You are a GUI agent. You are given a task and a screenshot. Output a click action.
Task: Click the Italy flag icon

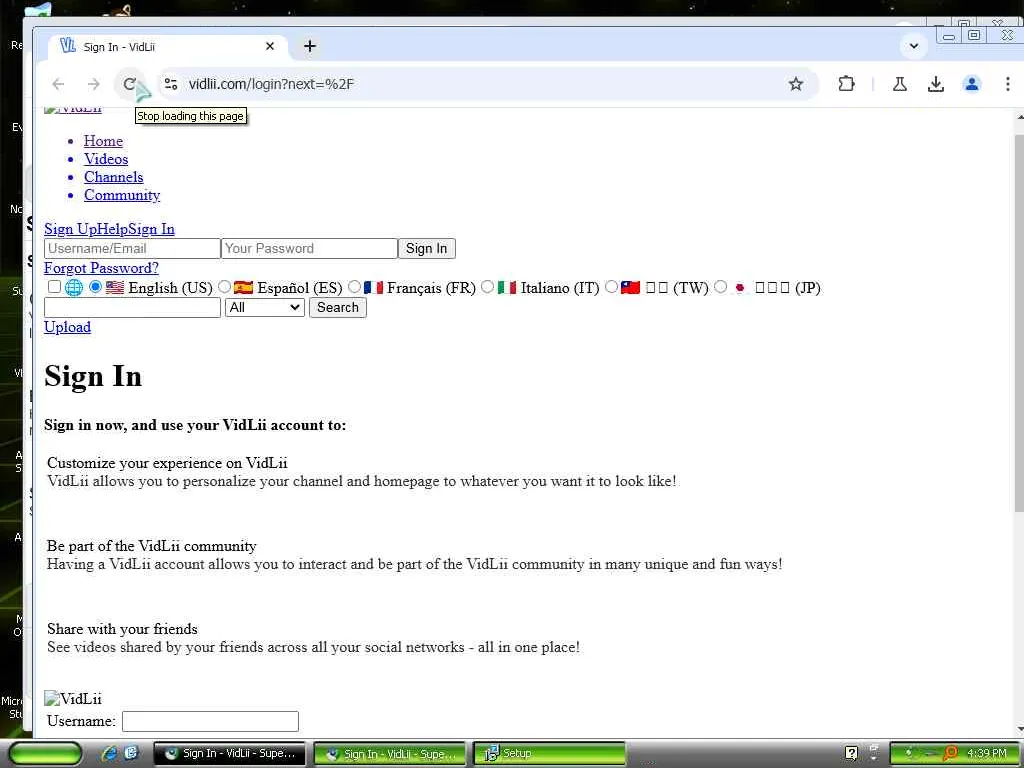pyautogui.click(x=507, y=287)
